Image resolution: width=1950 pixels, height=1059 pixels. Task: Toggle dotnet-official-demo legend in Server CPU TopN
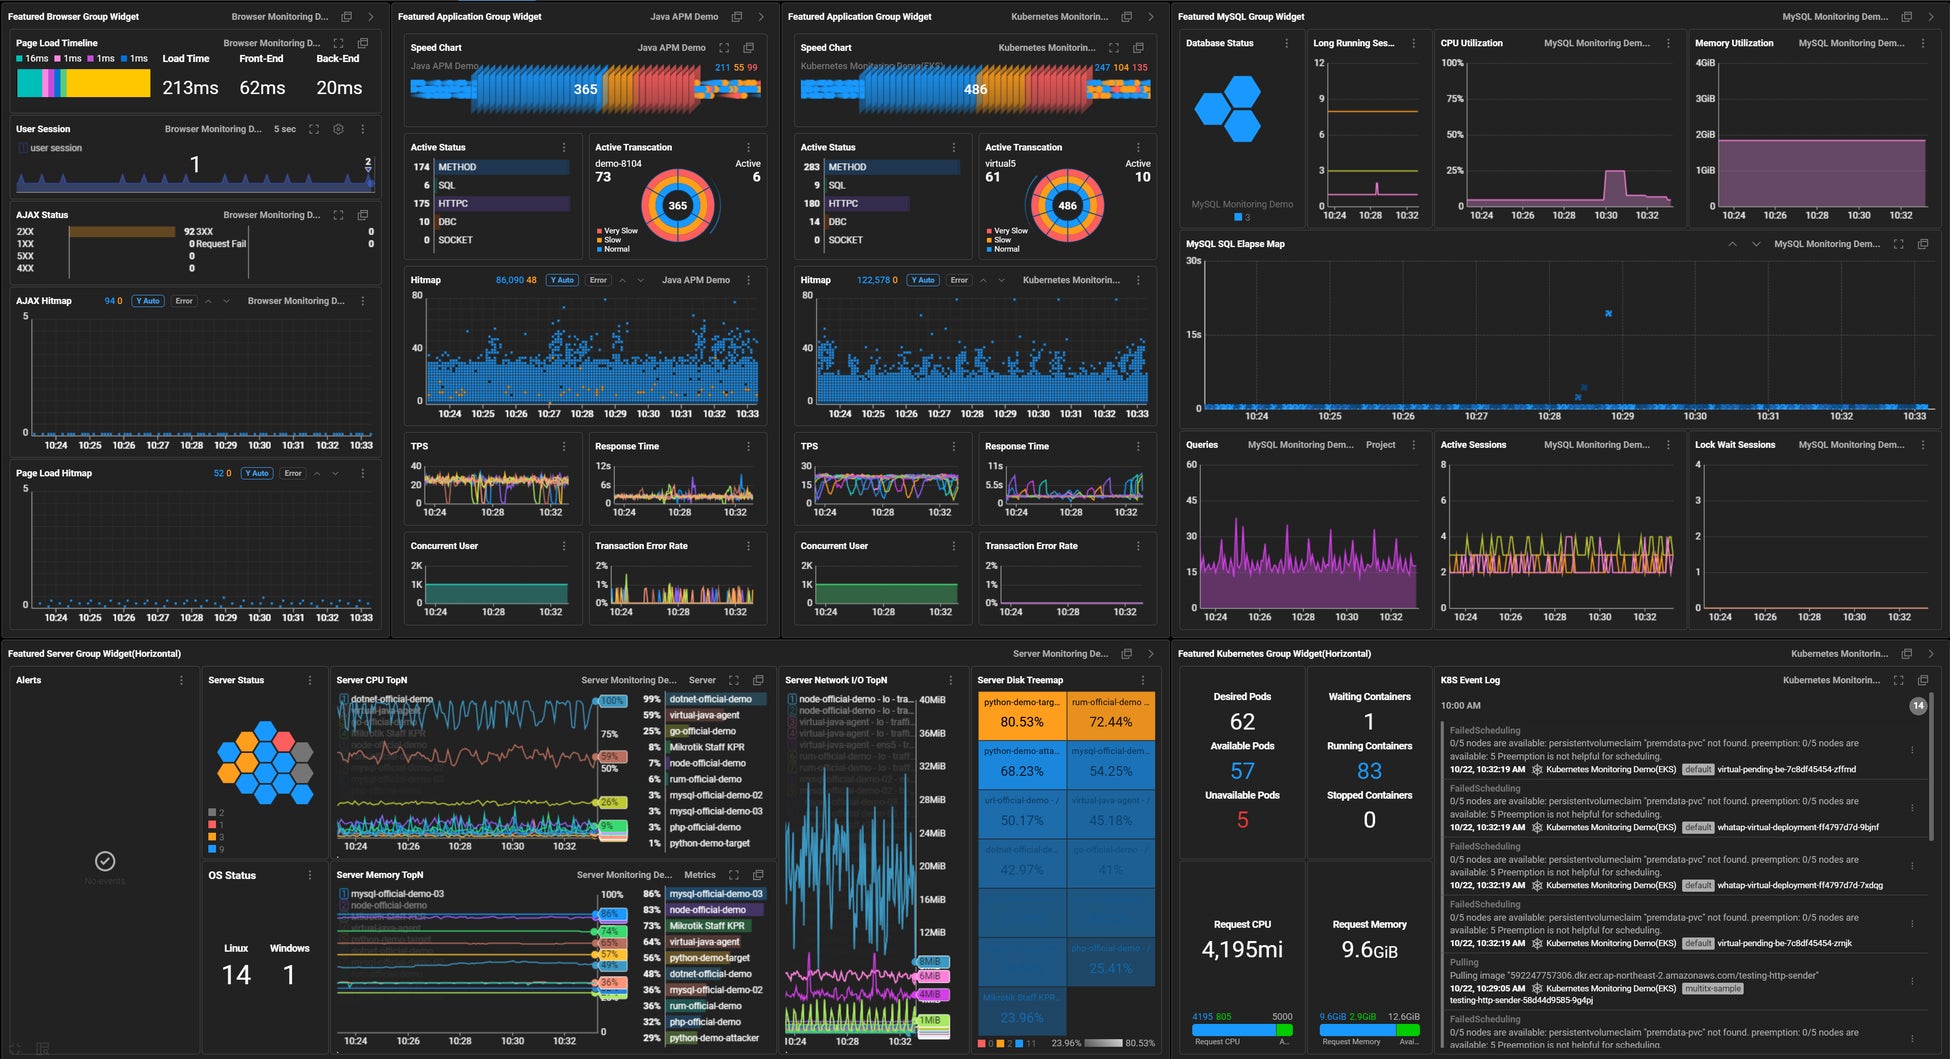point(386,699)
